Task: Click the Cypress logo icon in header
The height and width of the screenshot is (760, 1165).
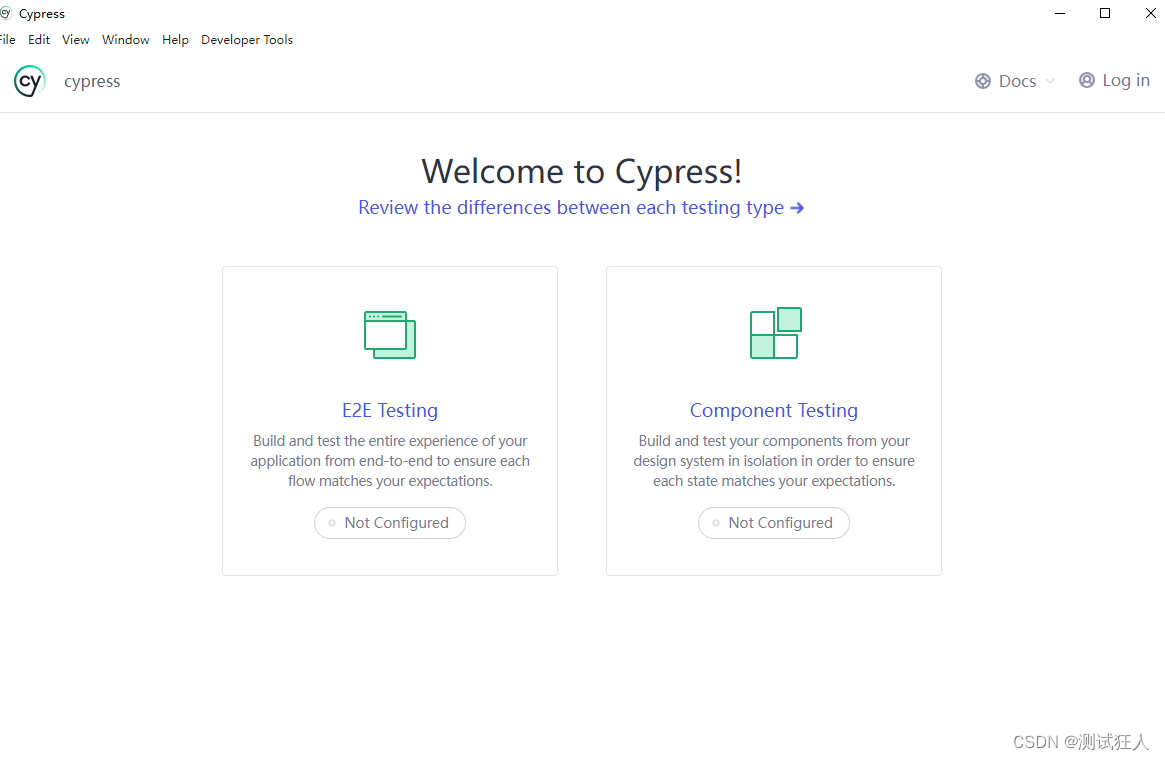Action: [30, 81]
